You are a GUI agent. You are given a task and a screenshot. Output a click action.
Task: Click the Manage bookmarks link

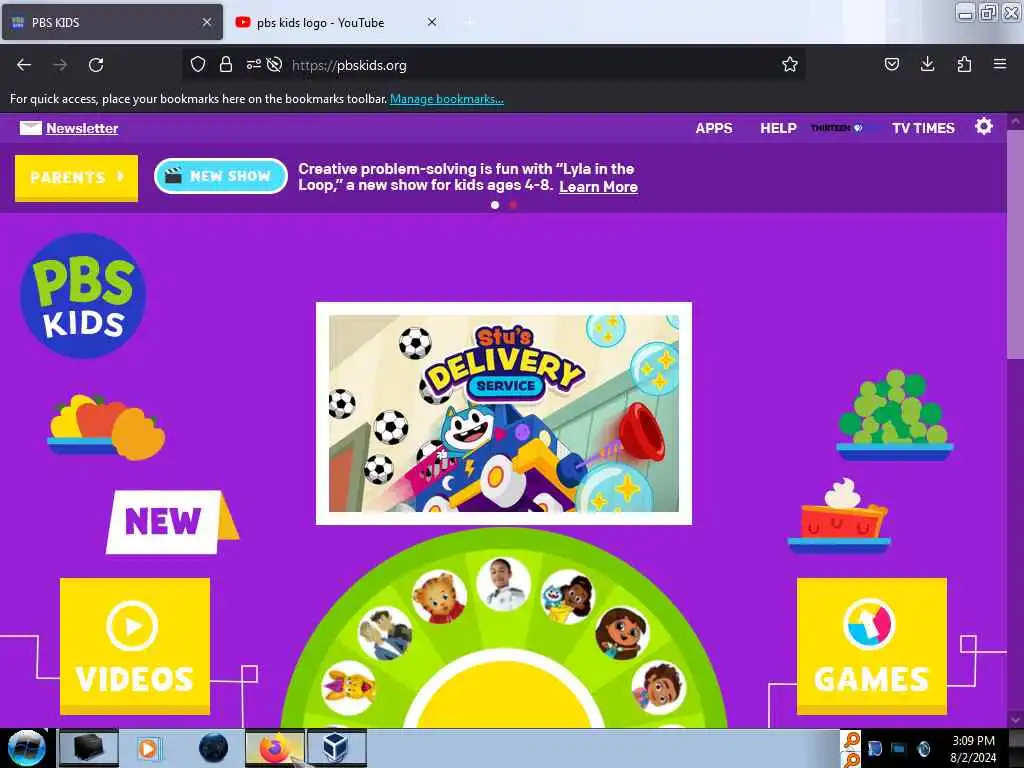447,99
